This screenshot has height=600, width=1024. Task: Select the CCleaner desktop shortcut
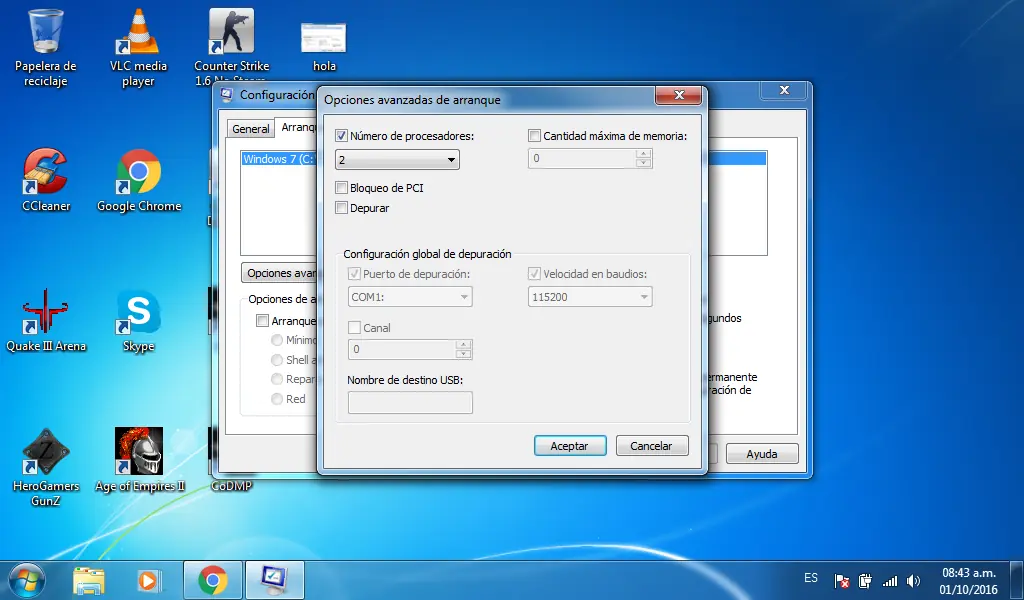pos(46,180)
